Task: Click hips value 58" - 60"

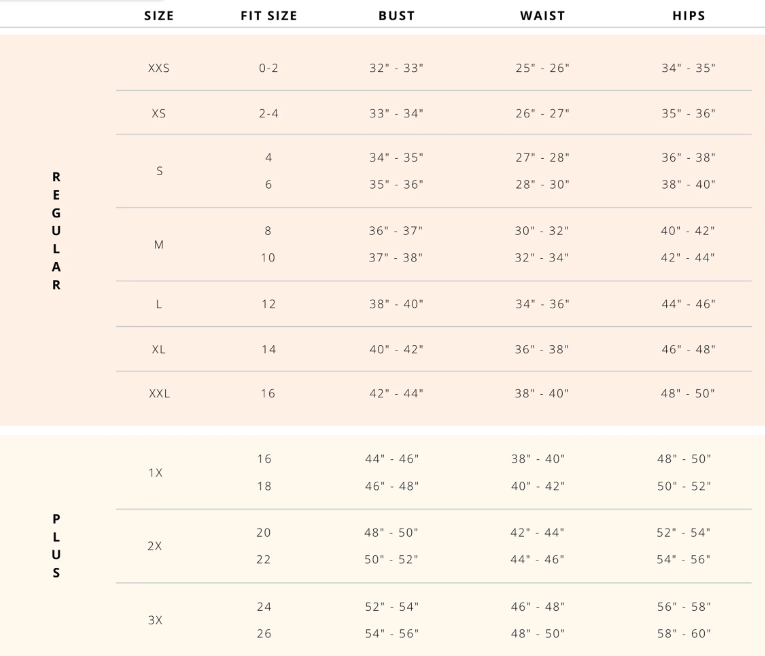Action: pos(684,633)
